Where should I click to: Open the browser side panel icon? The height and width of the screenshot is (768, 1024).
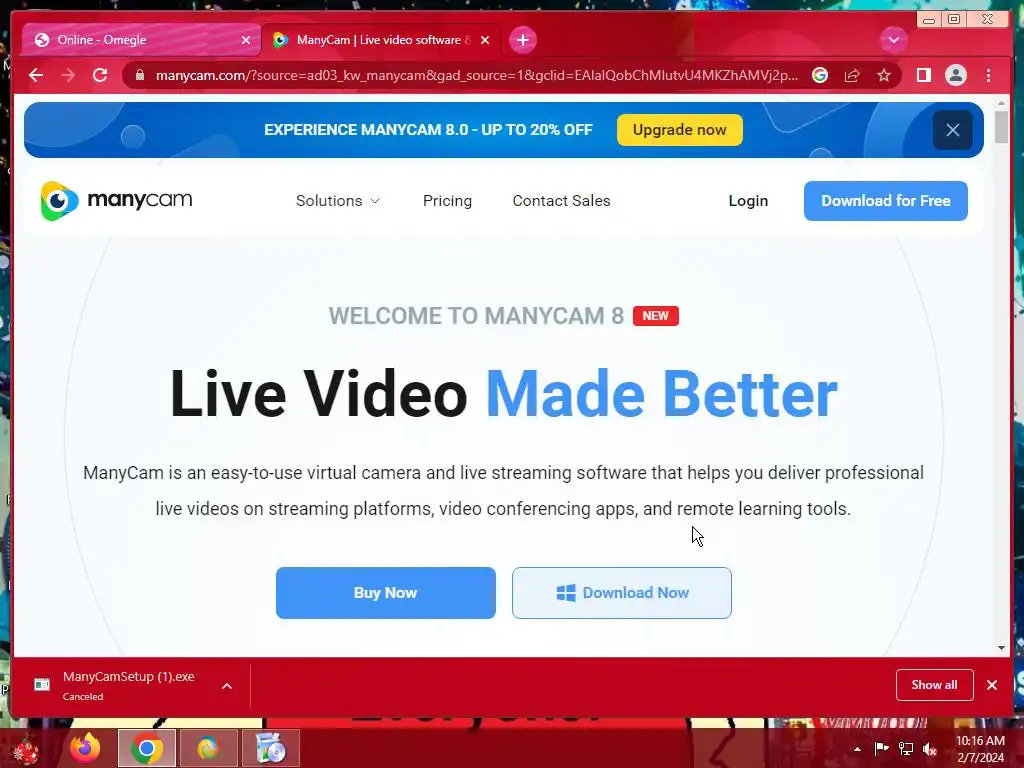click(x=923, y=75)
